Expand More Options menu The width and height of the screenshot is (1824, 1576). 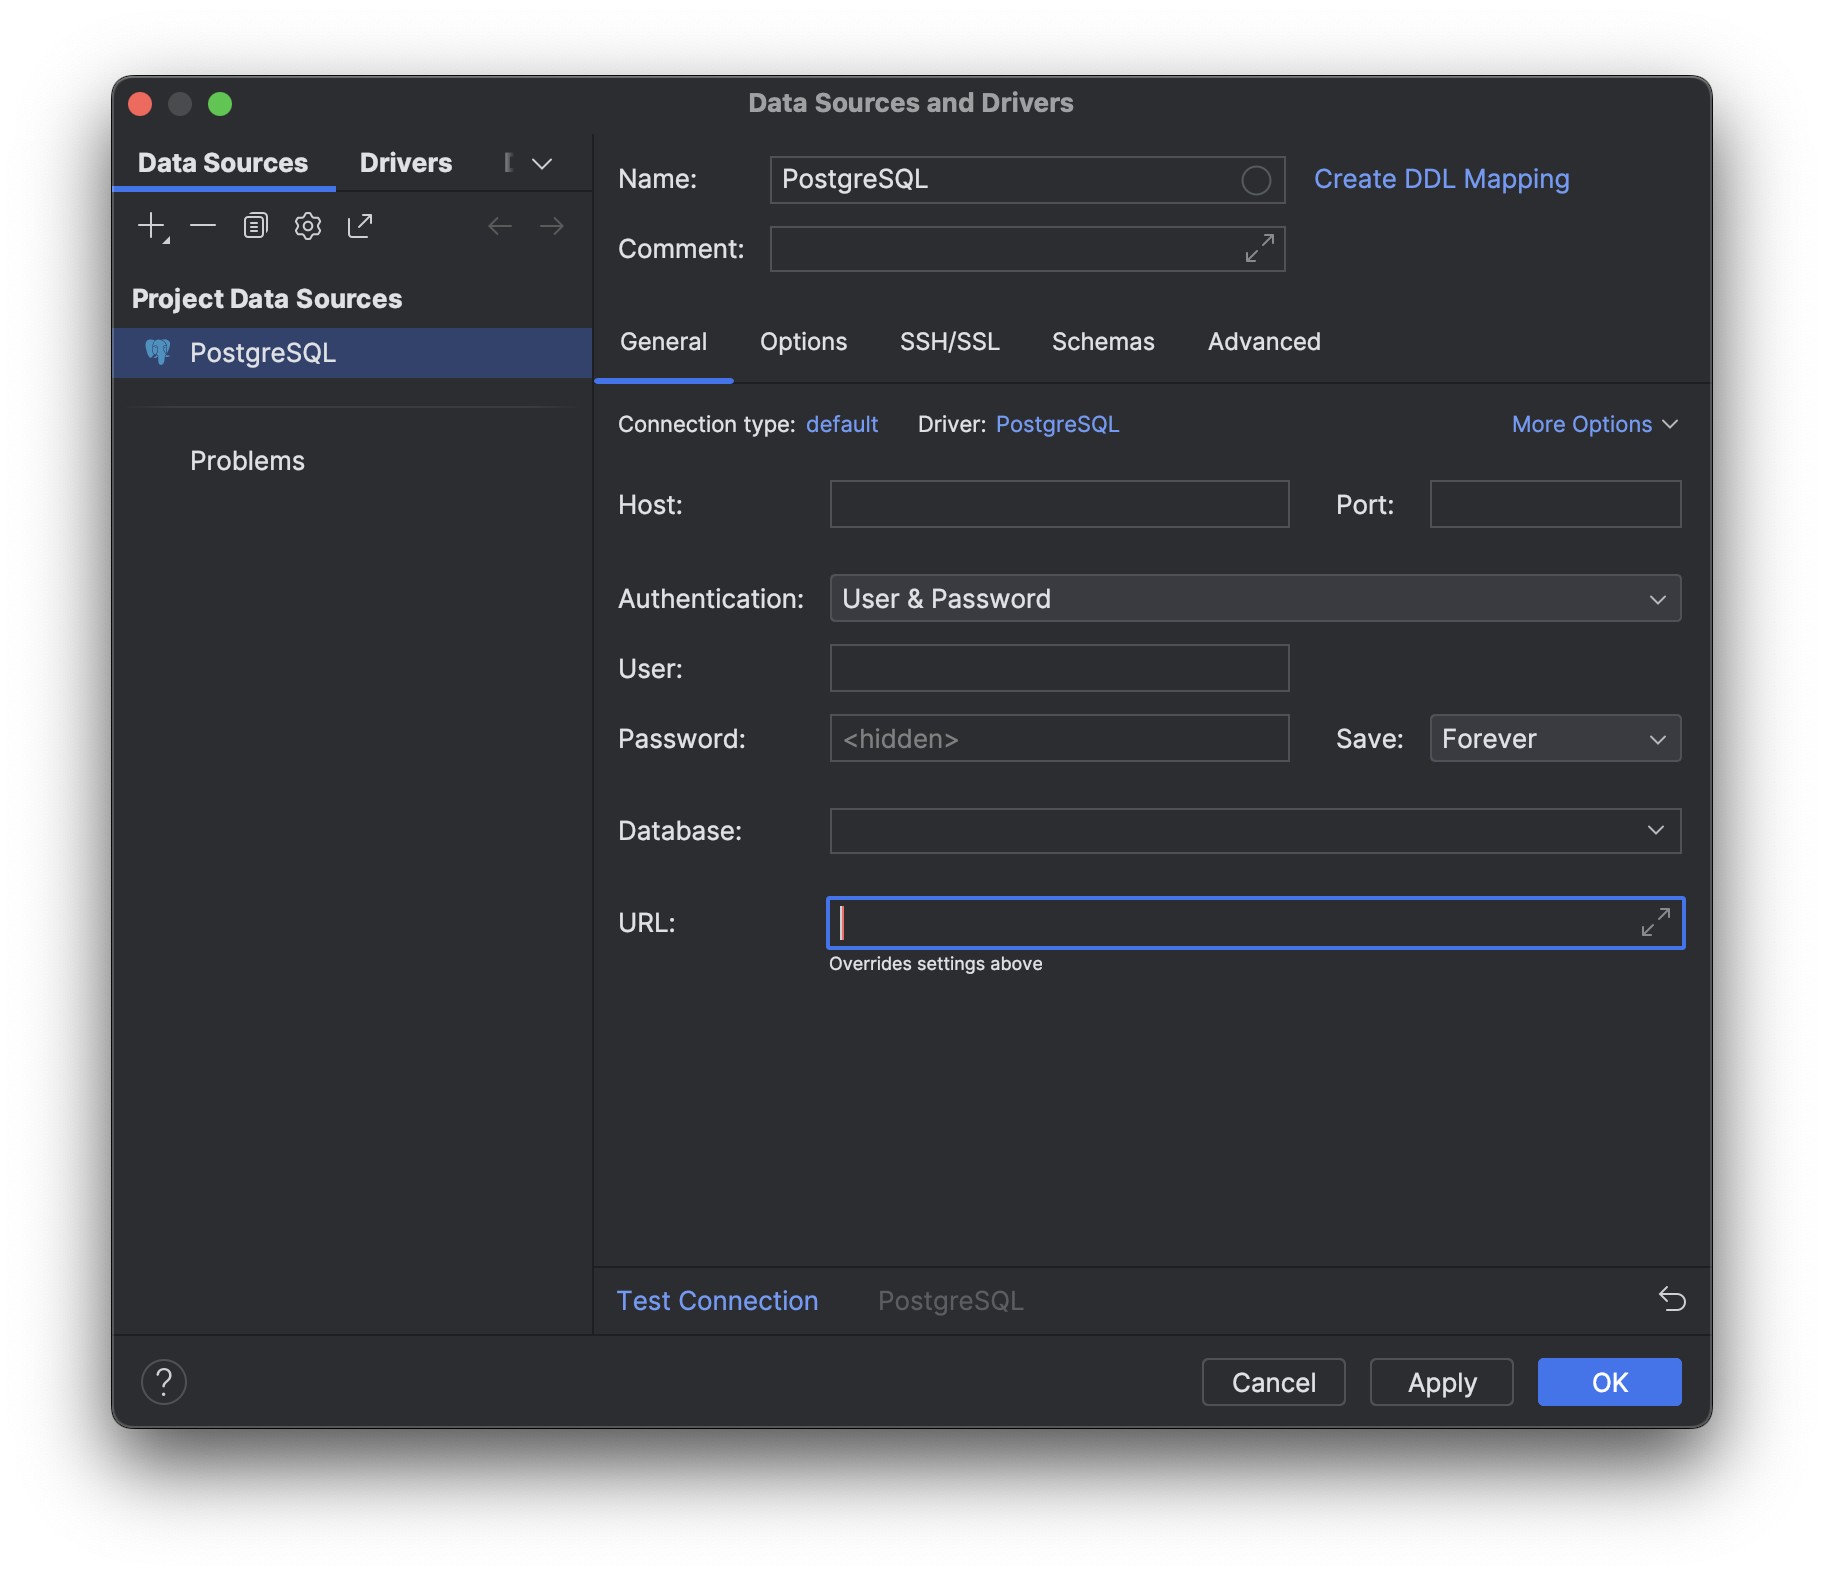[1594, 424]
